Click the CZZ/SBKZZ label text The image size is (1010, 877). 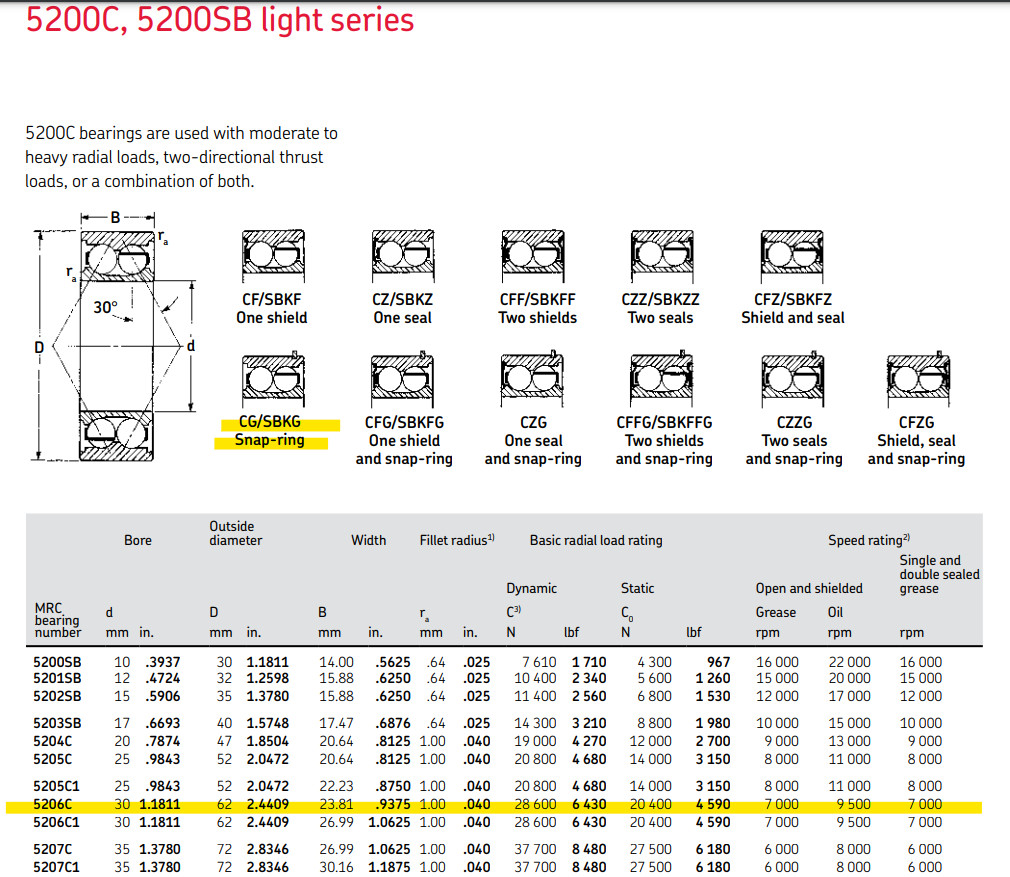(x=660, y=299)
